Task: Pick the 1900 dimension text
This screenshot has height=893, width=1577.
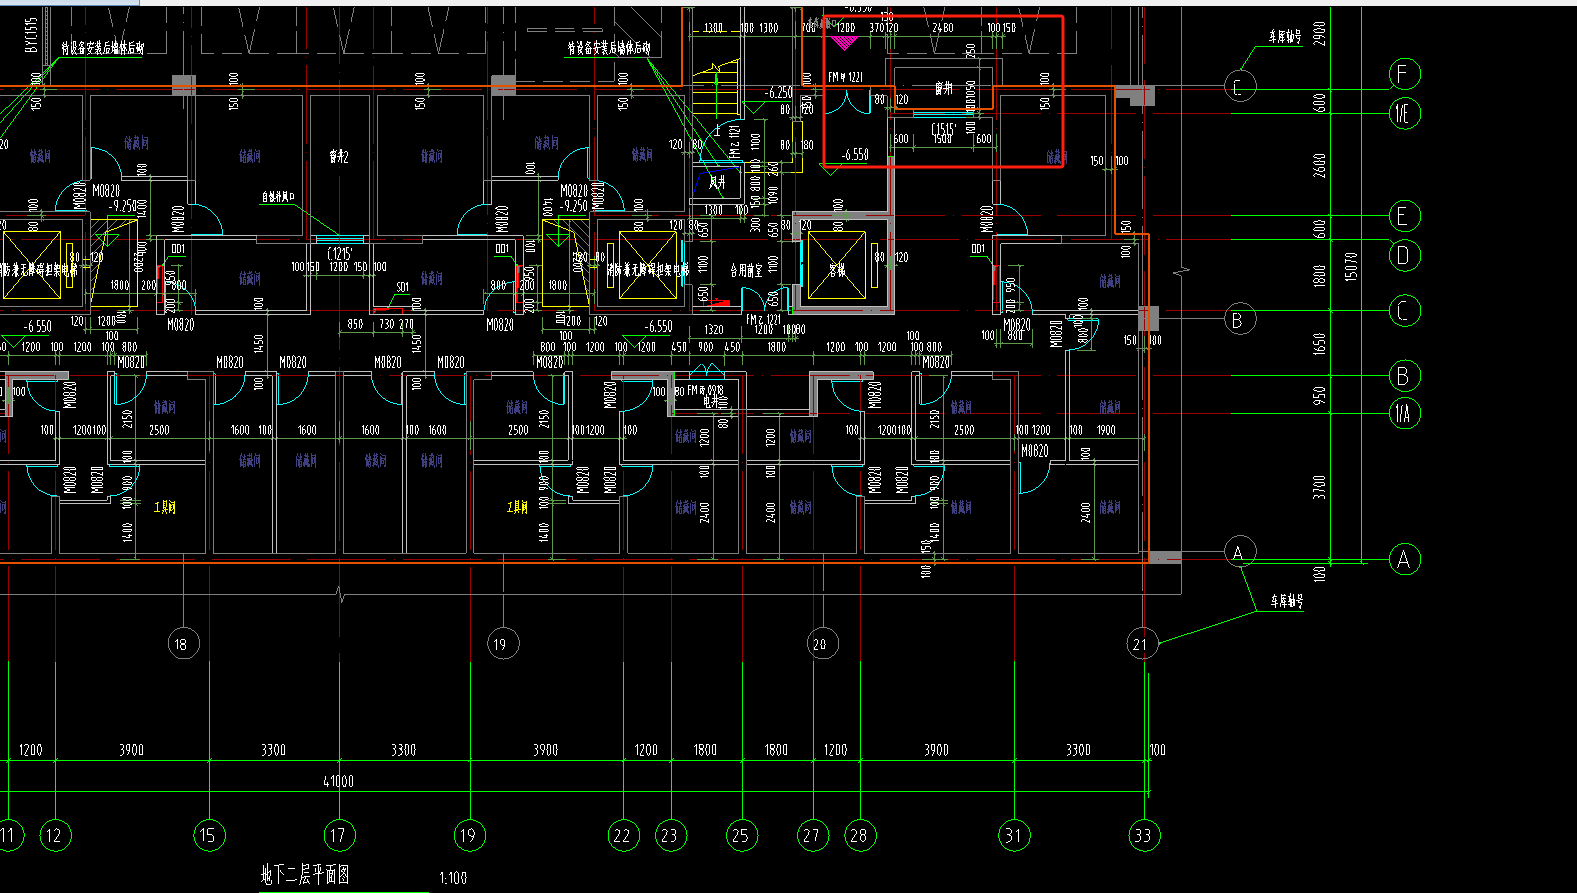Action: (x=1106, y=430)
